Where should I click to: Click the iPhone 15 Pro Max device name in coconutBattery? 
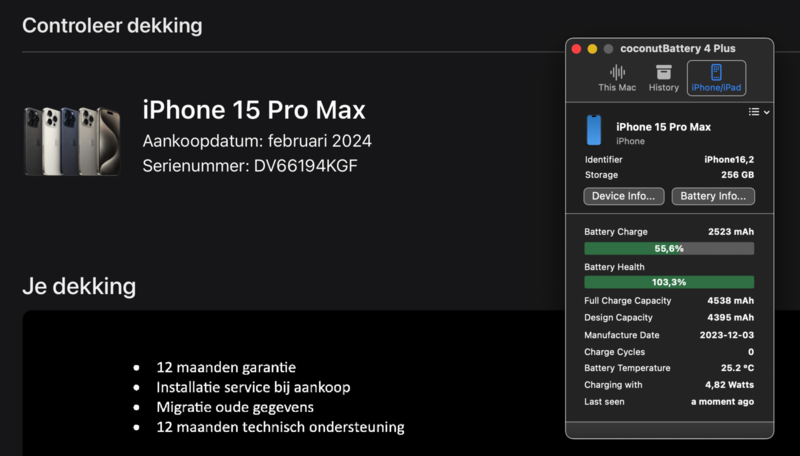coord(663,127)
